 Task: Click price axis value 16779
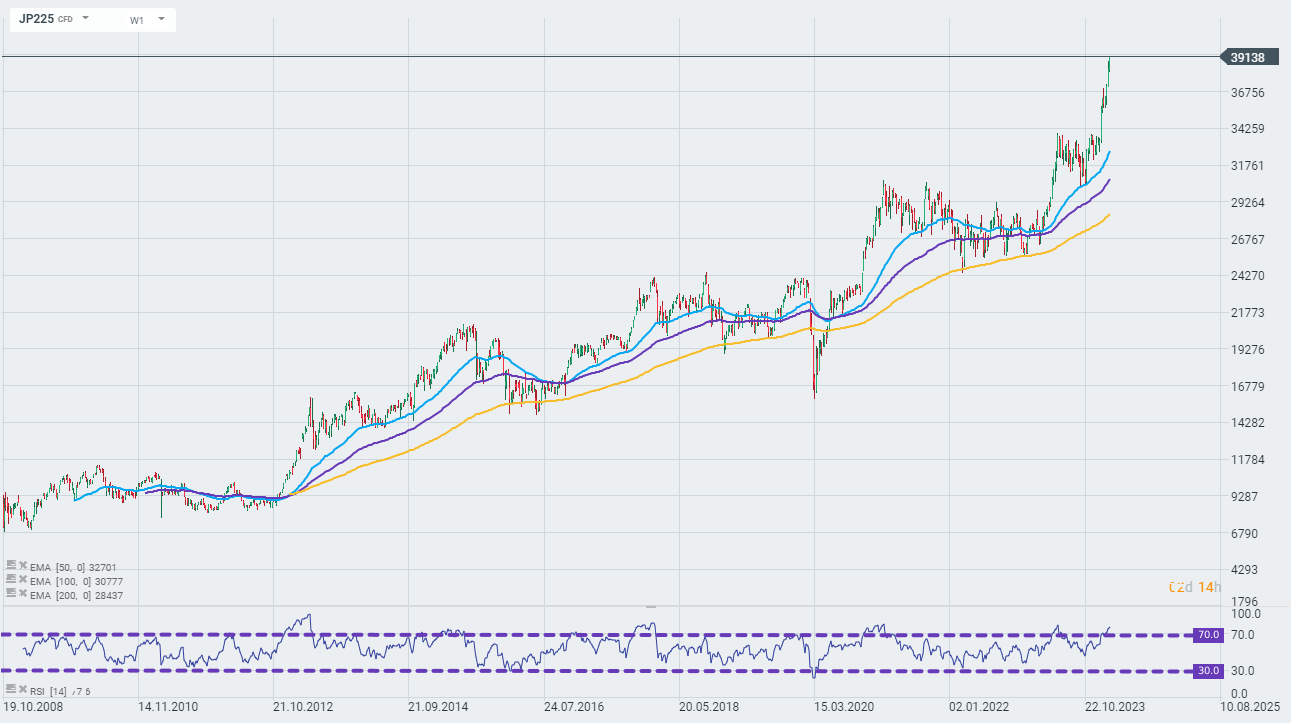[1246, 387]
